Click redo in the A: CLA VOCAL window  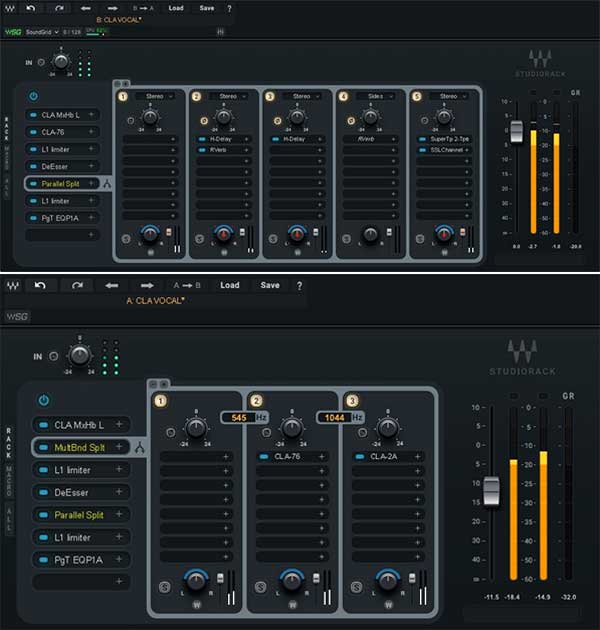tap(77, 285)
